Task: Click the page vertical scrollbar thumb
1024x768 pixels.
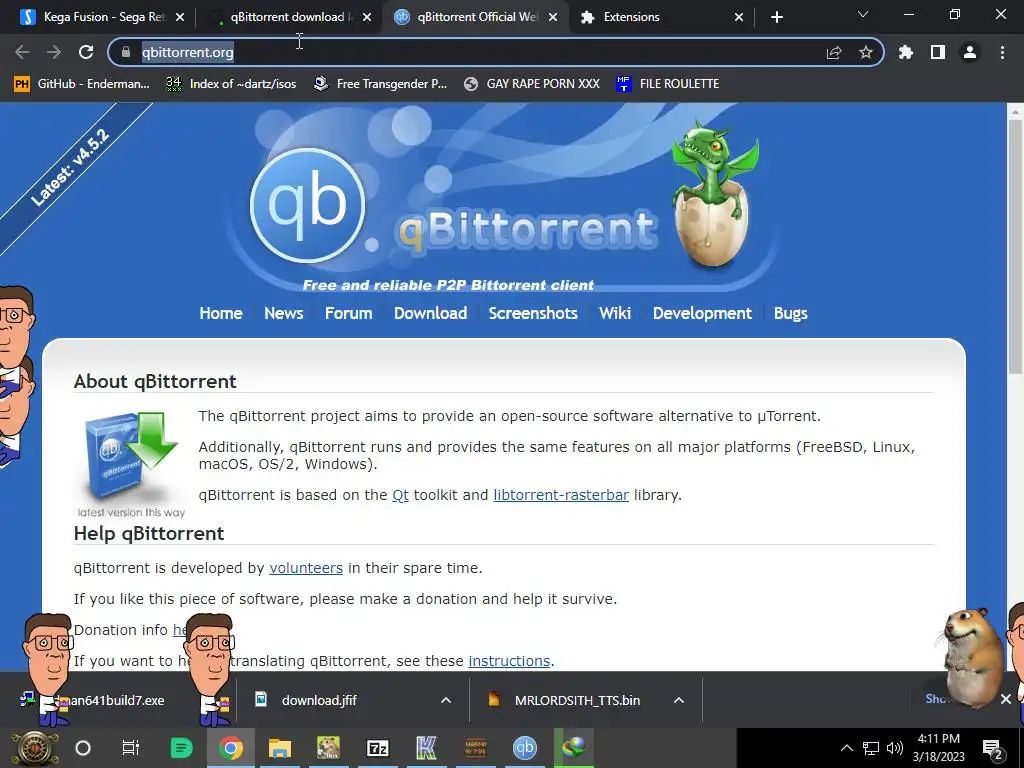Action: point(1015,247)
